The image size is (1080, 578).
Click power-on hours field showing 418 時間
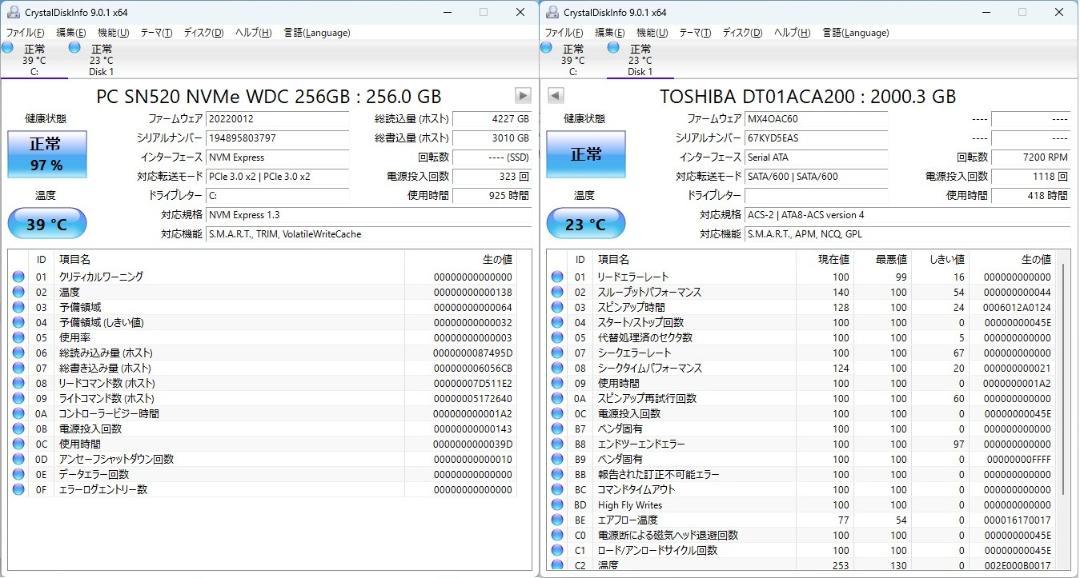[x=1031, y=196]
